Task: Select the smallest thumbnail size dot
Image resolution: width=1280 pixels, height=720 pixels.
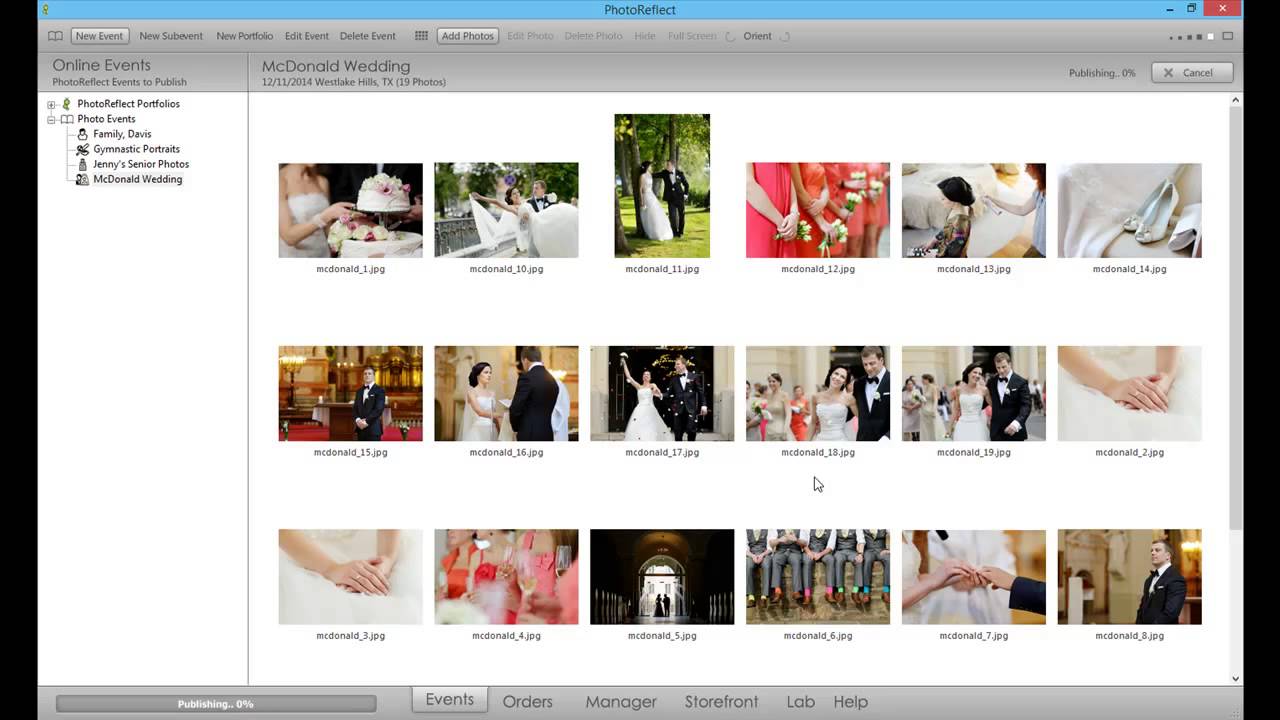Action: (1171, 37)
